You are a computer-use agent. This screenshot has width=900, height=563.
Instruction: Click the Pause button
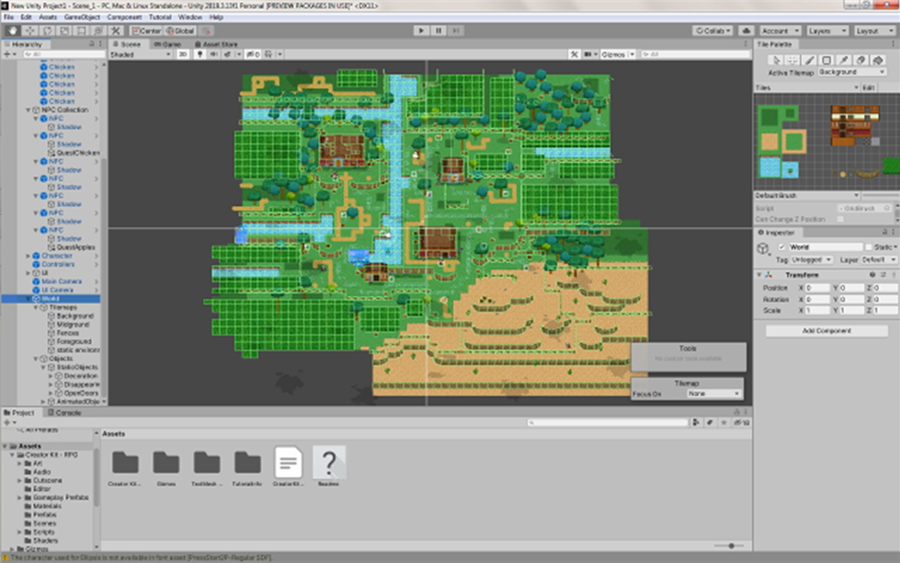pyautogui.click(x=439, y=30)
